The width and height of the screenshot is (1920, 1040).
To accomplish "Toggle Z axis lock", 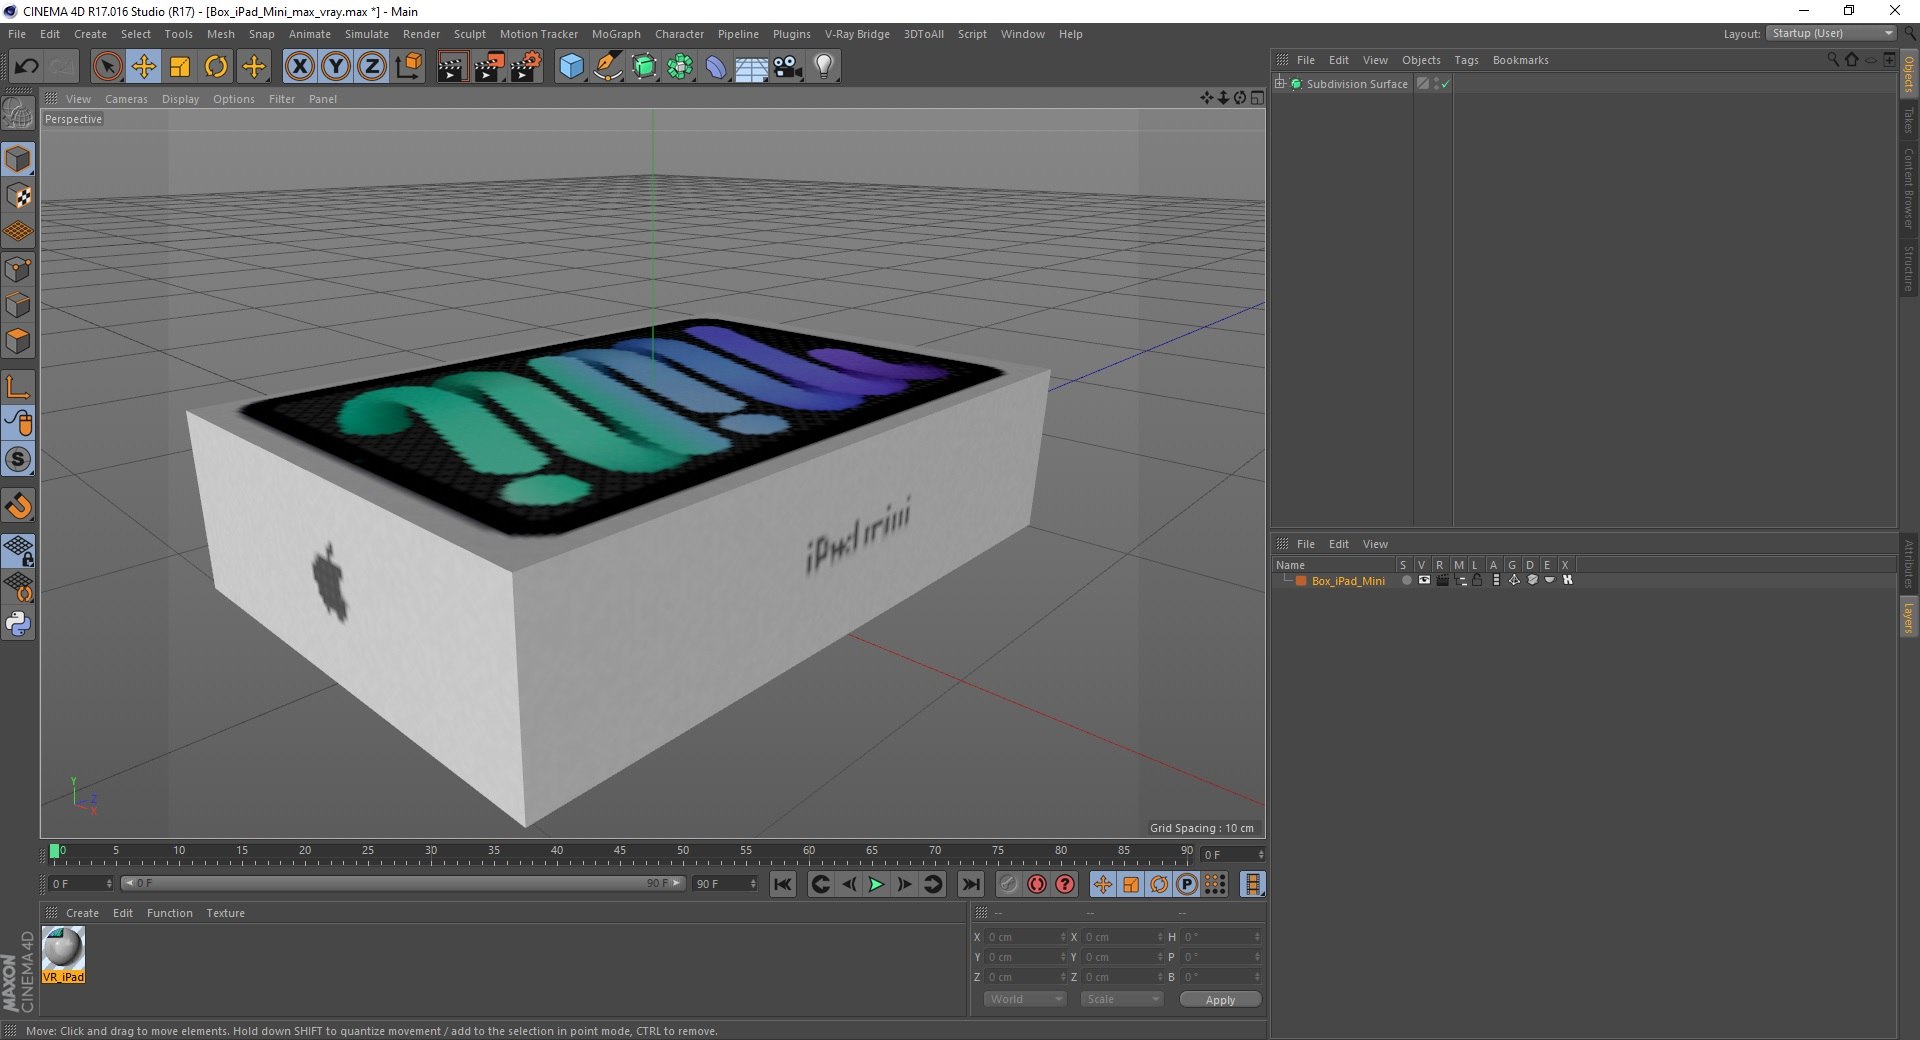I will tap(371, 67).
